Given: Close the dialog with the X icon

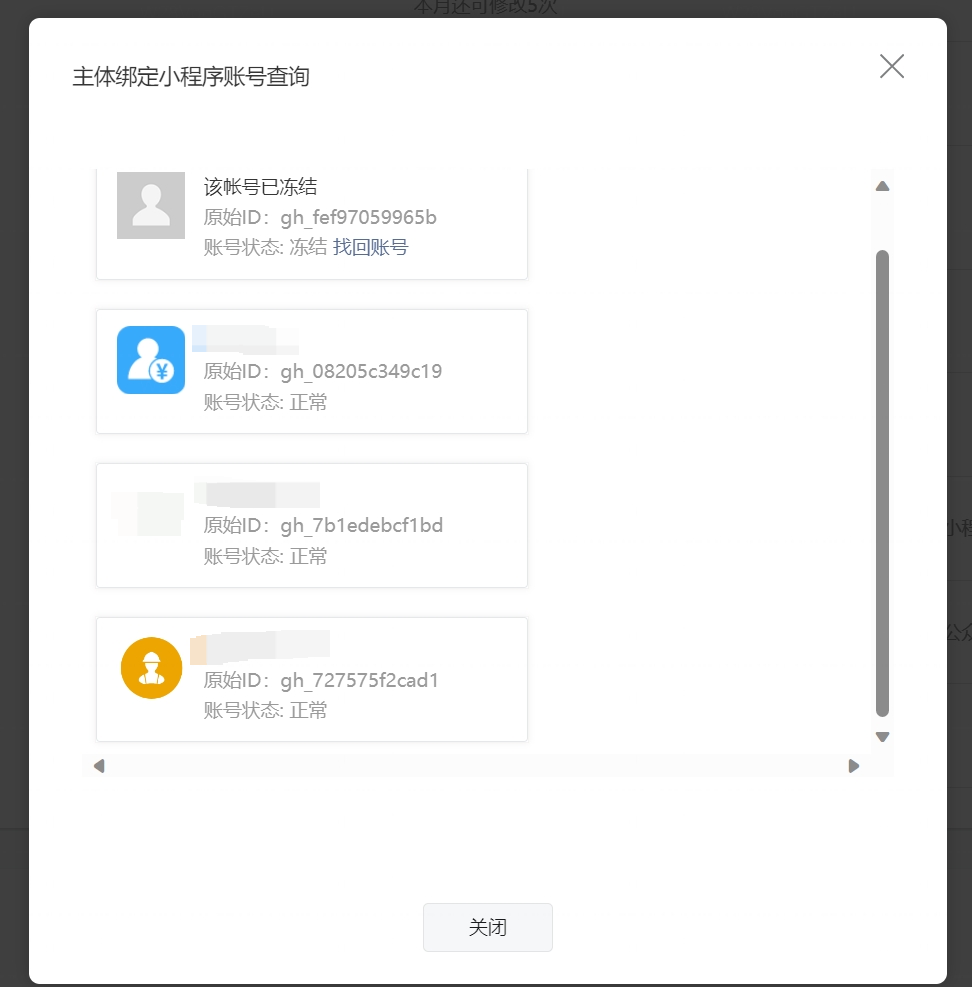Looking at the screenshot, I should click(x=891, y=66).
